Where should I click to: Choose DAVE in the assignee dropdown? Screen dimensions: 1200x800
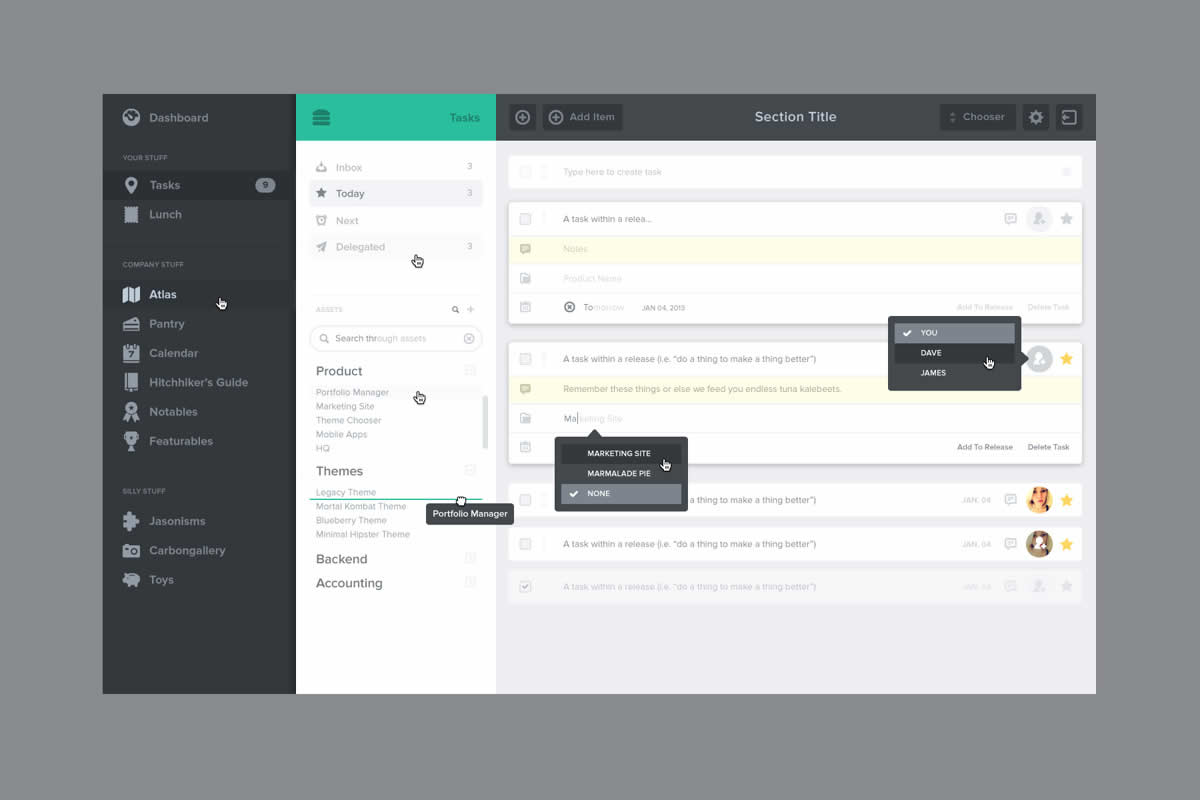click(954, 353)
